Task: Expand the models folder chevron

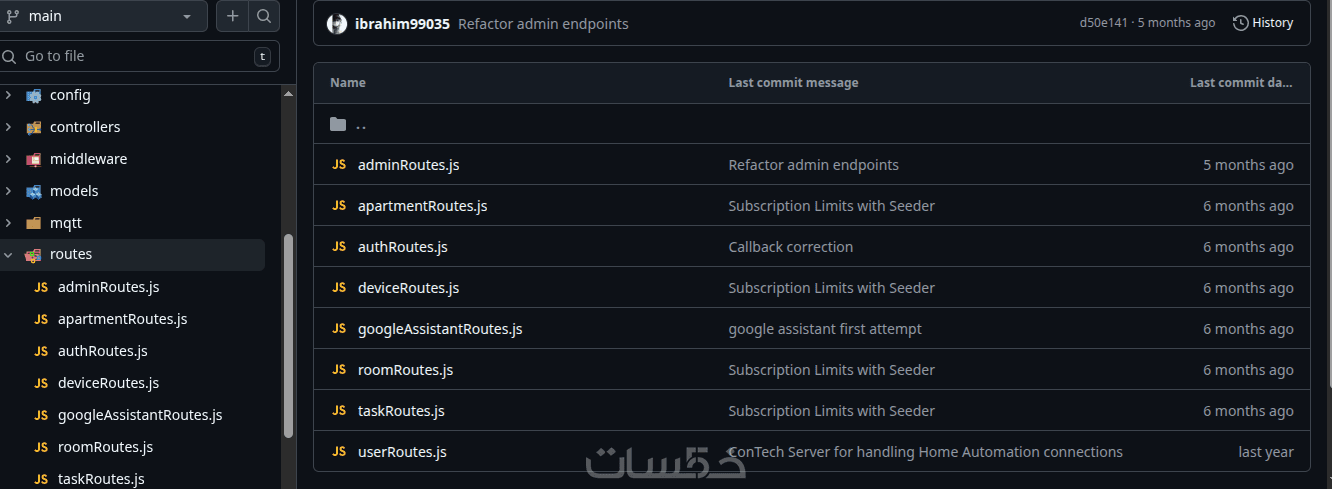Action: [9, 191]
